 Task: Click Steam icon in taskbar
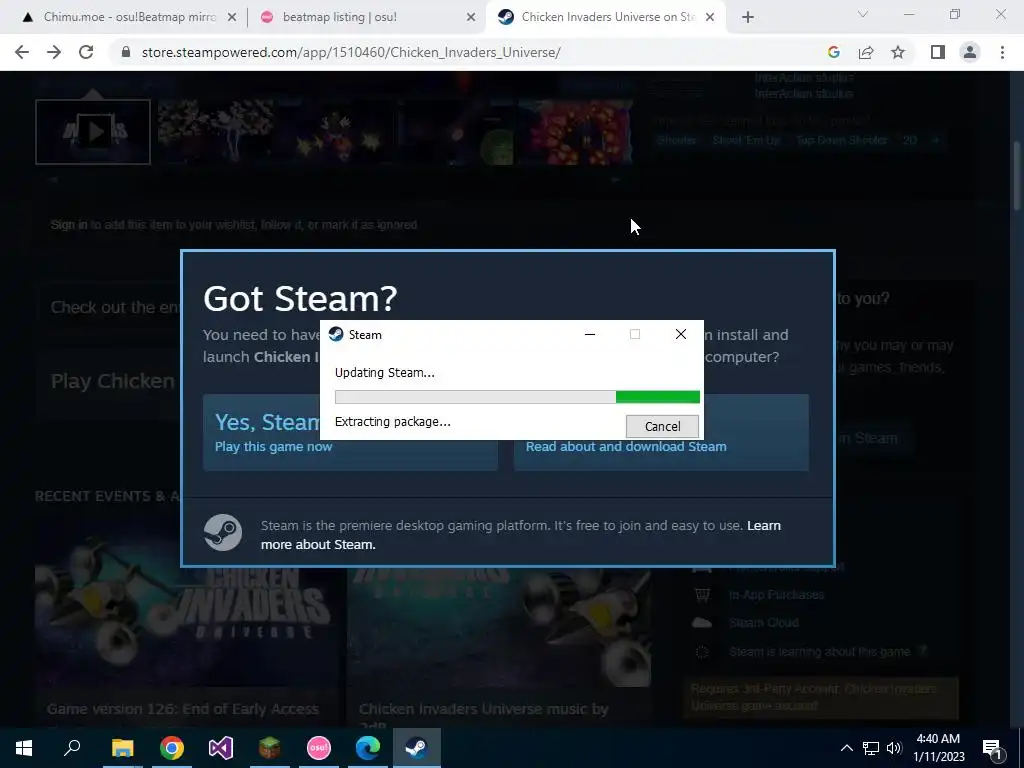417,748
